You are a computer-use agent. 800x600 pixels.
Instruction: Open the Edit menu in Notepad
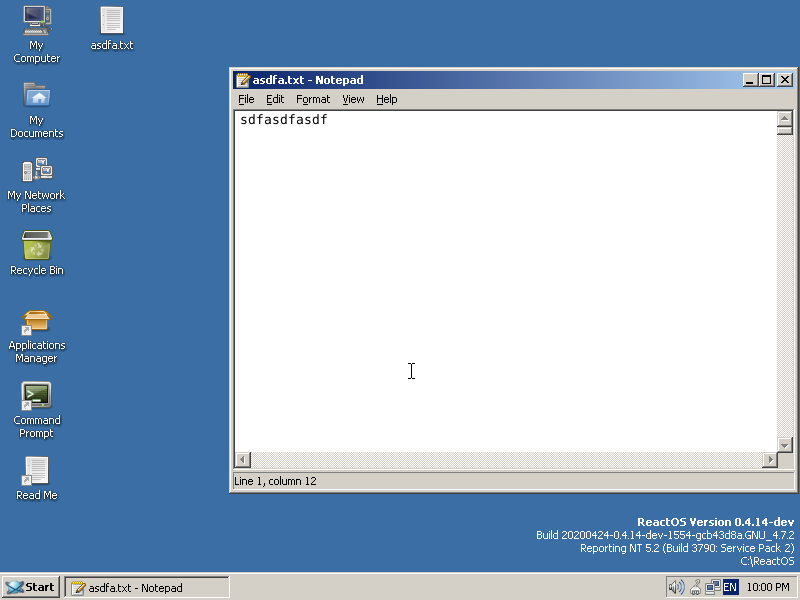pyautogui.click(x=274, y=99)
